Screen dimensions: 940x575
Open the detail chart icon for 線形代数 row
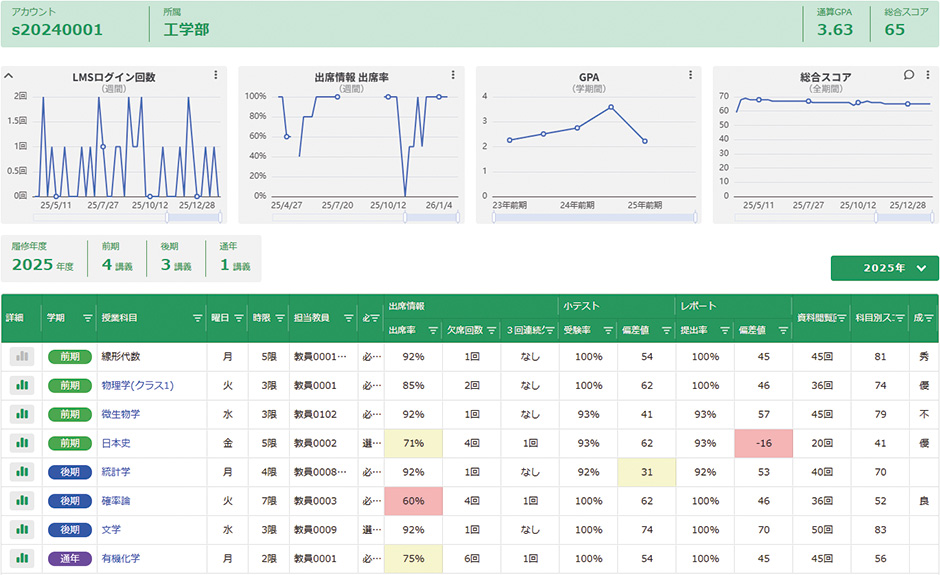point(21,356)
